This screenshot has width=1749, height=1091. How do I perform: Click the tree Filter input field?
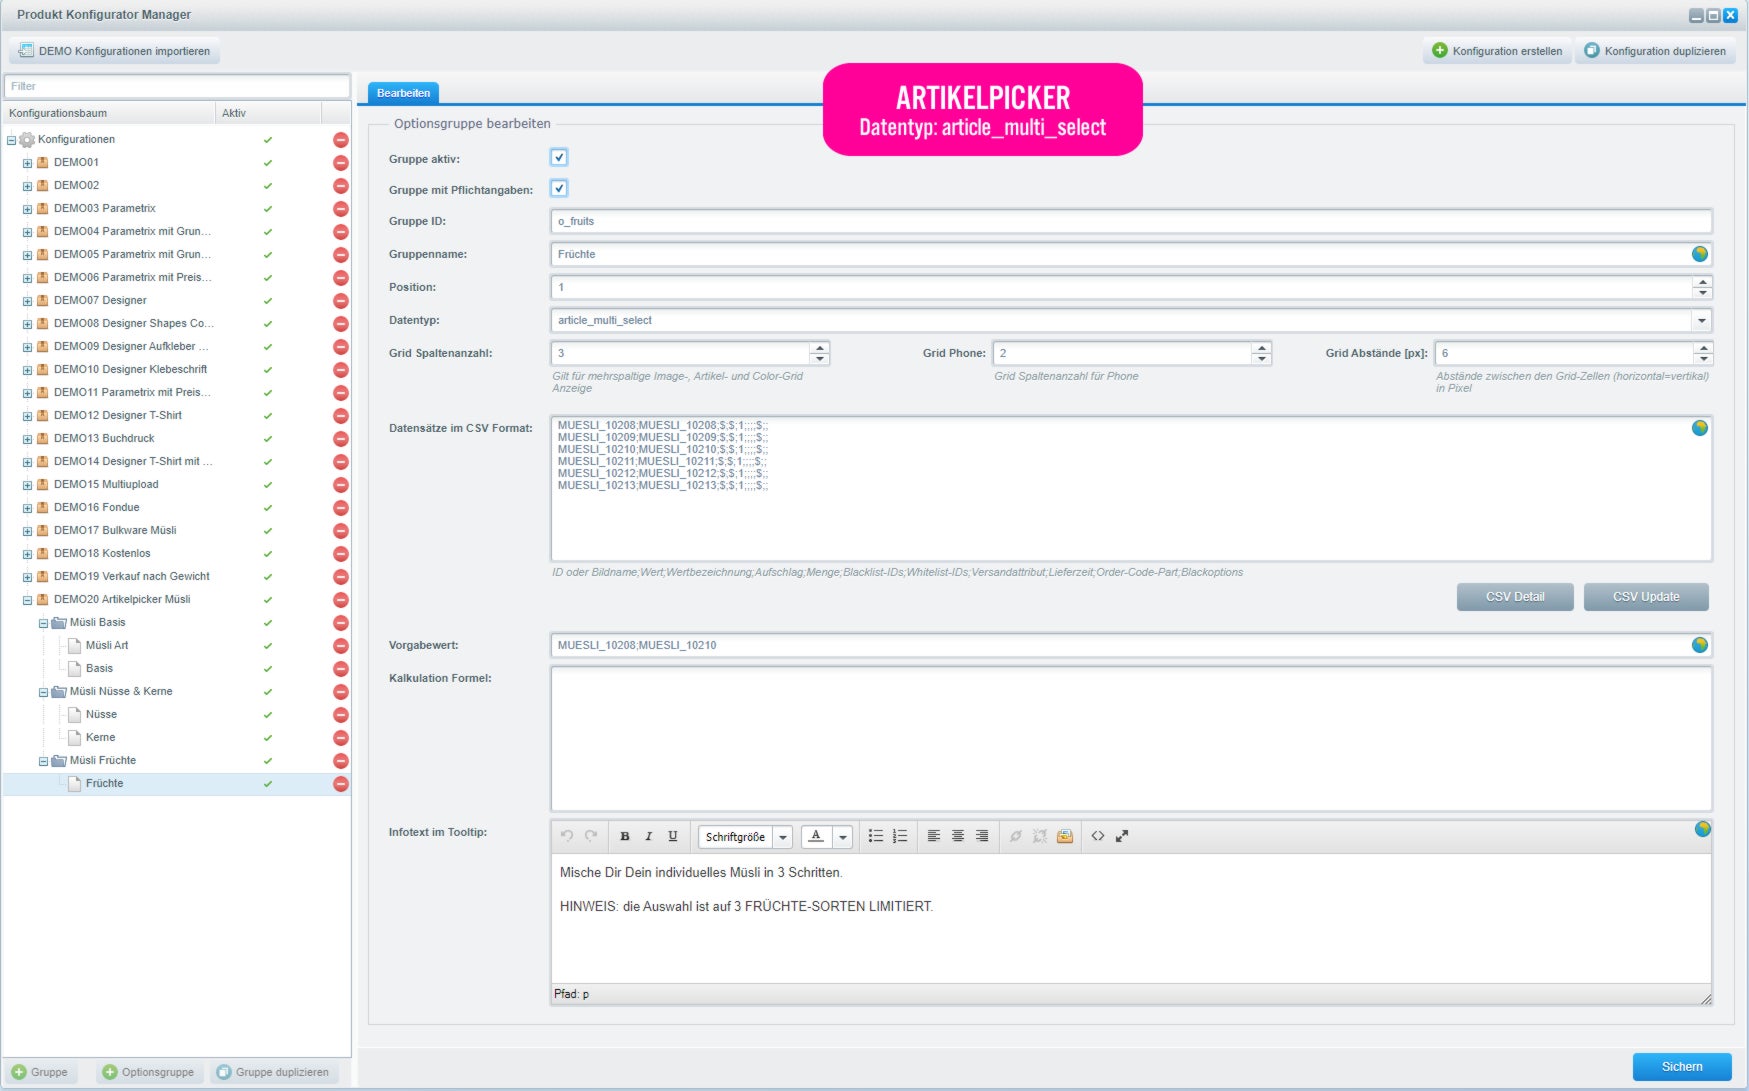(x=177, y=86)
